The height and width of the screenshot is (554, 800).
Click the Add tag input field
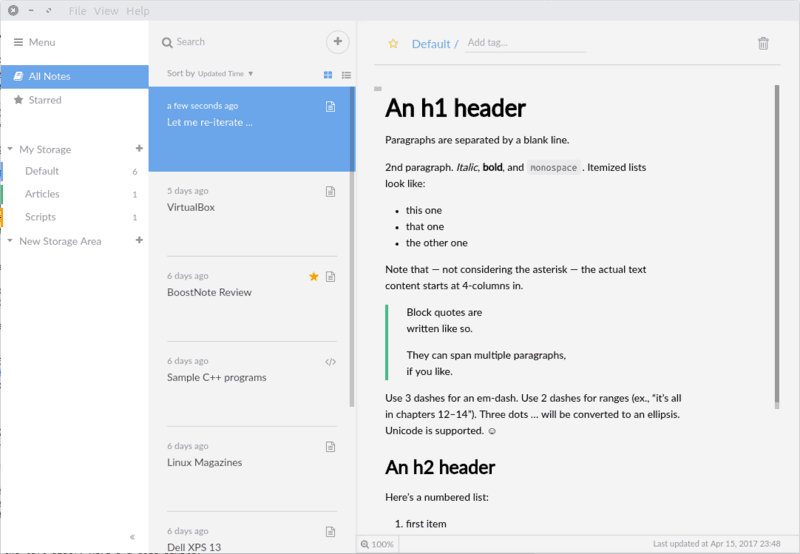[x=525, y=43]
